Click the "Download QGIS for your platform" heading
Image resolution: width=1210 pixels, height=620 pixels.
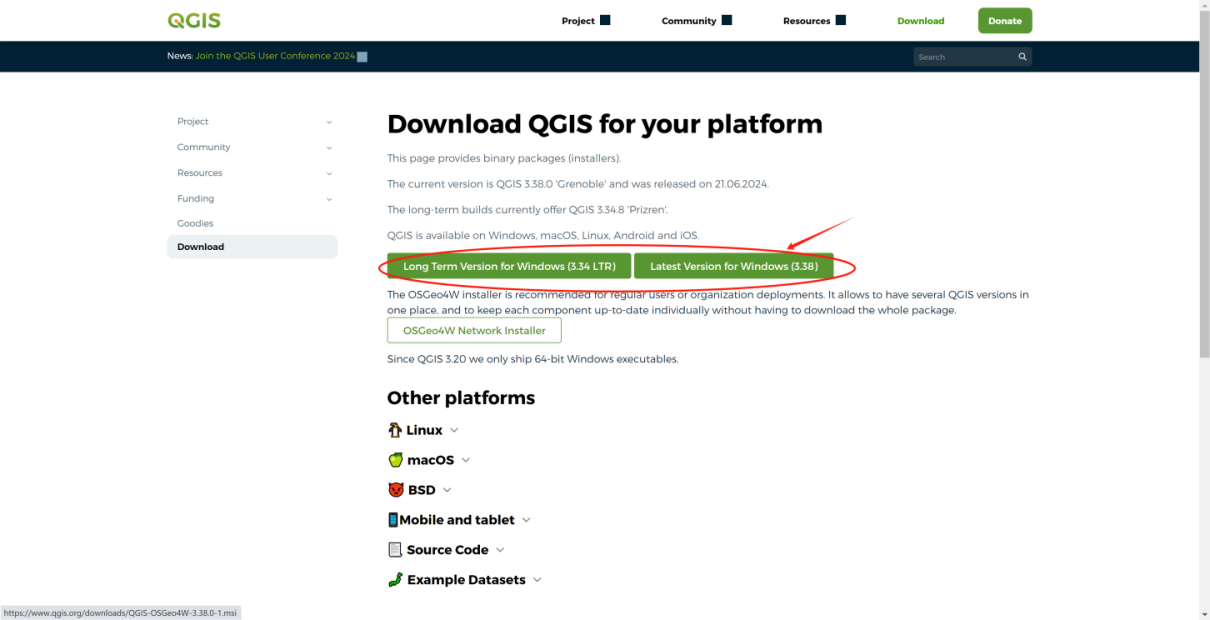coord(605,124)
